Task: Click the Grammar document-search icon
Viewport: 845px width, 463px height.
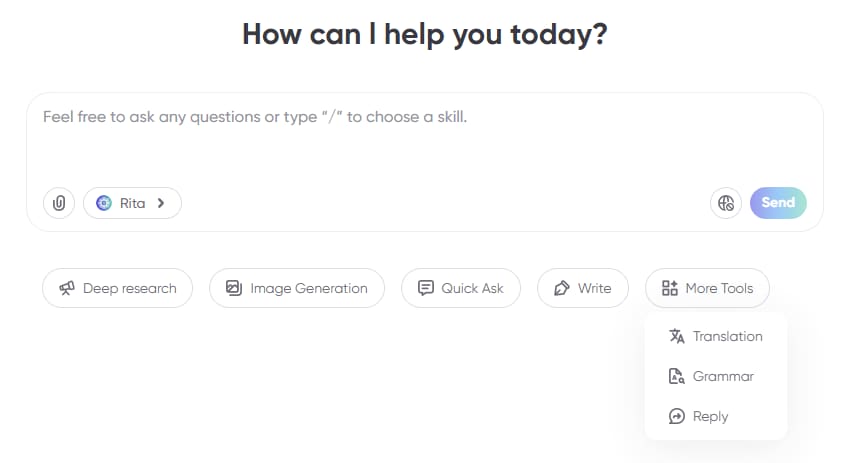Action: [676, 377]
